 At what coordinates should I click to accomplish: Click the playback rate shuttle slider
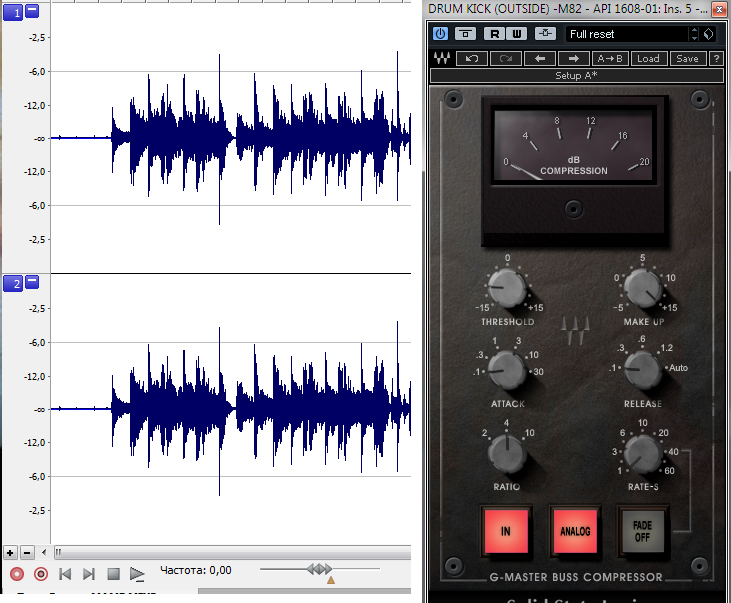(x=320, y=569)
